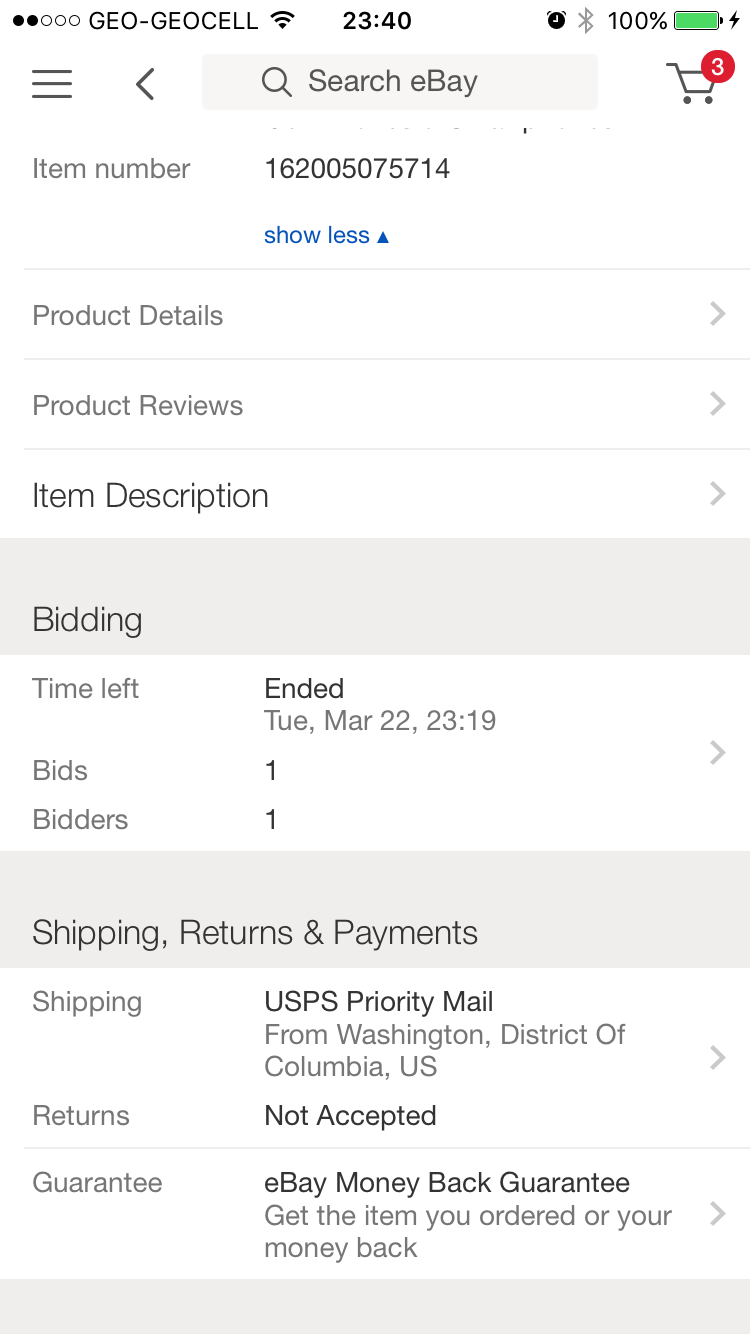Collapse details with show less
The height and width of the screenshot is (1334, 750).
coord(326,235)
